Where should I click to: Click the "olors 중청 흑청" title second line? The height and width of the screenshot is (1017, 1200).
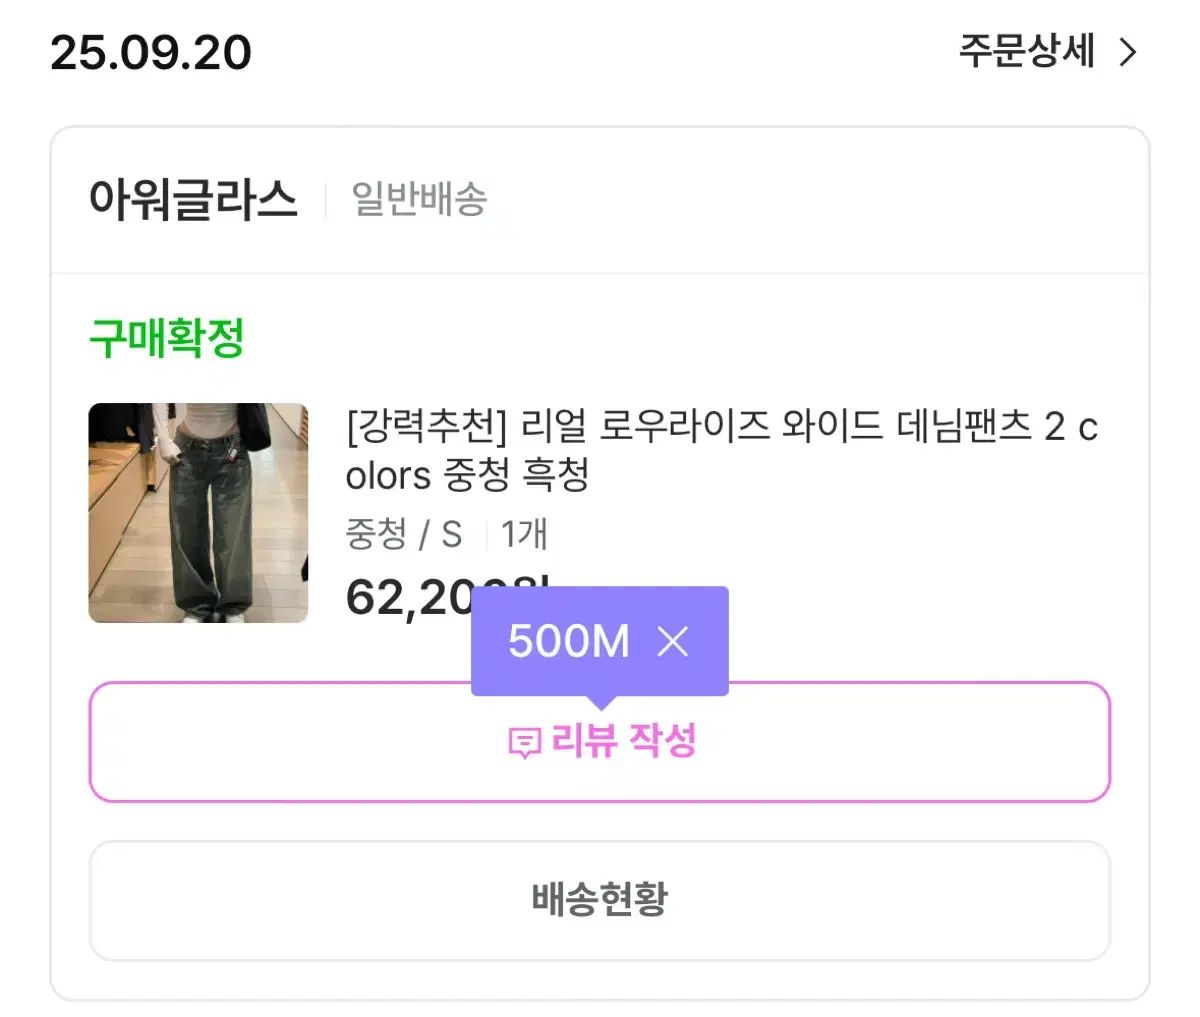pyautogui.click(x=467, y=475)
